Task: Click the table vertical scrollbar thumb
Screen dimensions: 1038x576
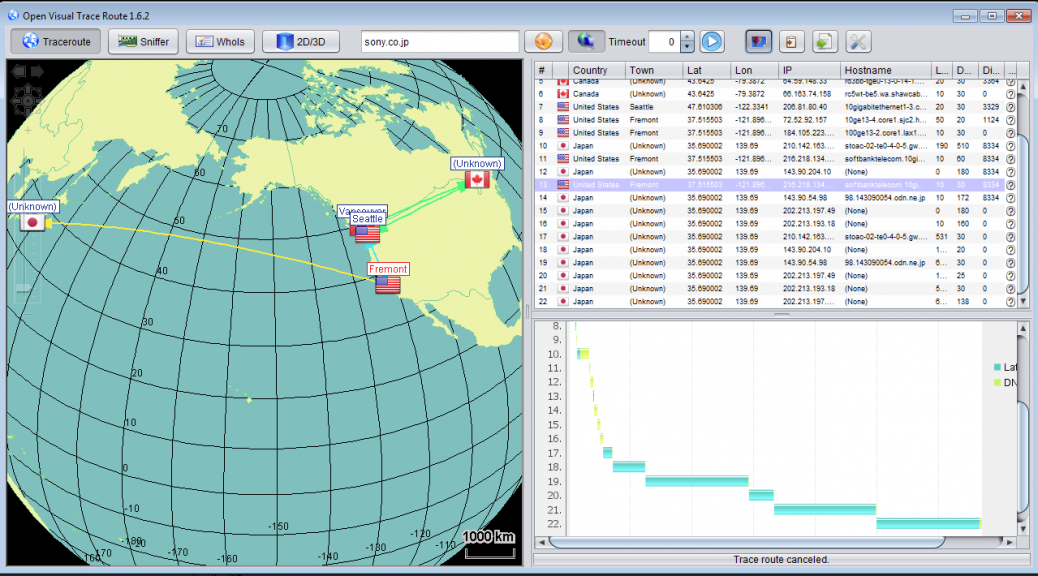Action: tap(1024, 190)
